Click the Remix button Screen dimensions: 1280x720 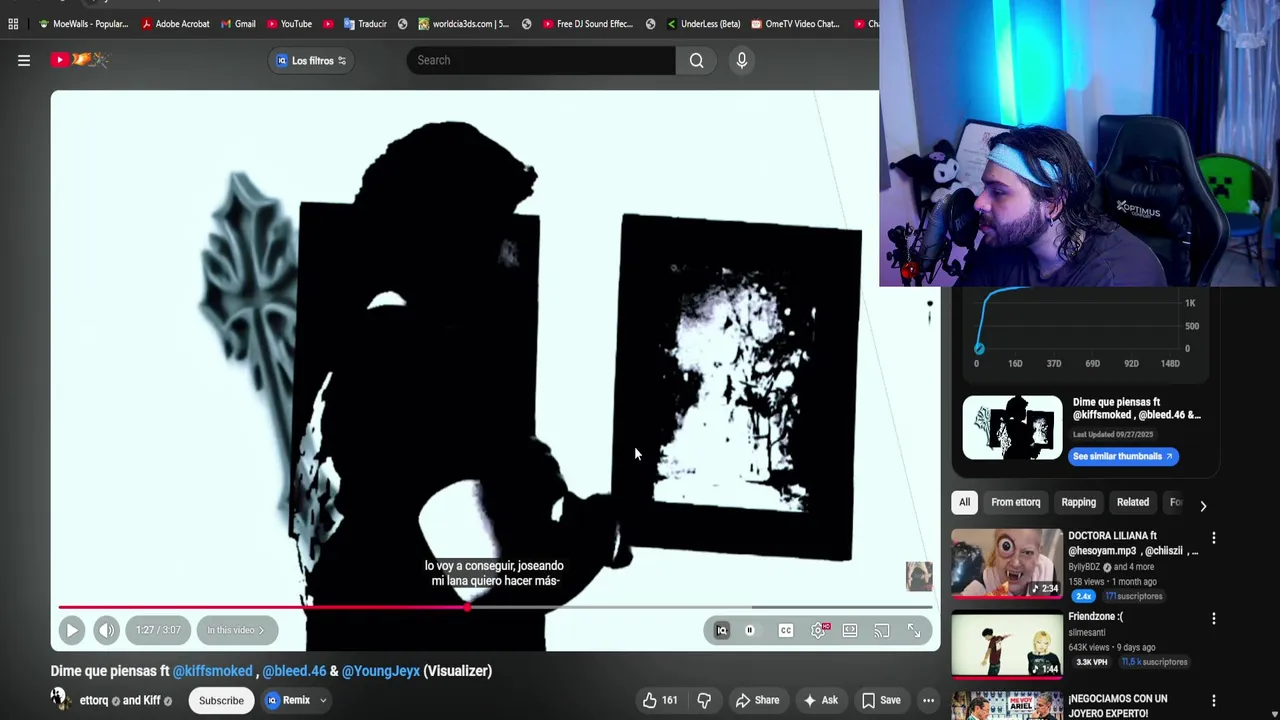pyautogui.click(x=288, y=700)
